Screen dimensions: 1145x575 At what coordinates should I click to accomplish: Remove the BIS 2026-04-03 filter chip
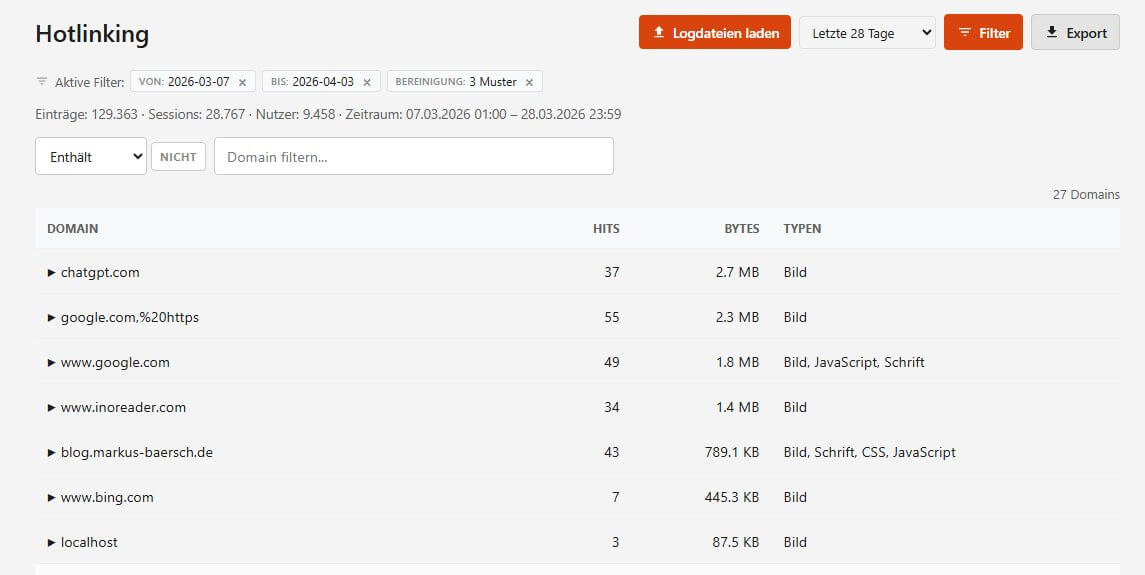click(x=367, y=82)
